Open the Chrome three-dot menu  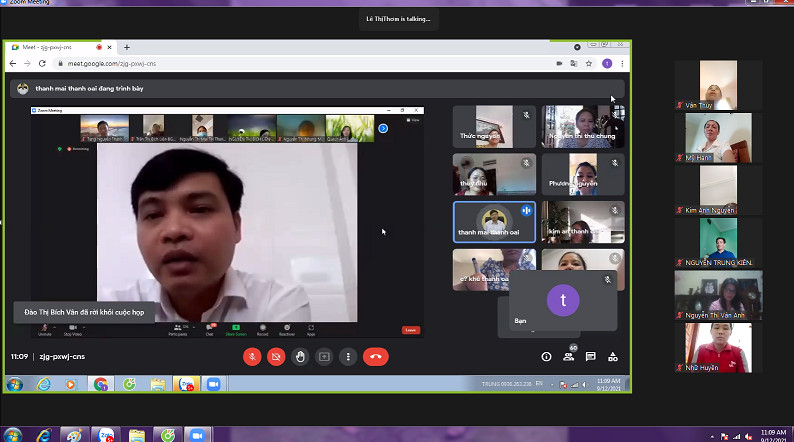(x=620, y=63)
